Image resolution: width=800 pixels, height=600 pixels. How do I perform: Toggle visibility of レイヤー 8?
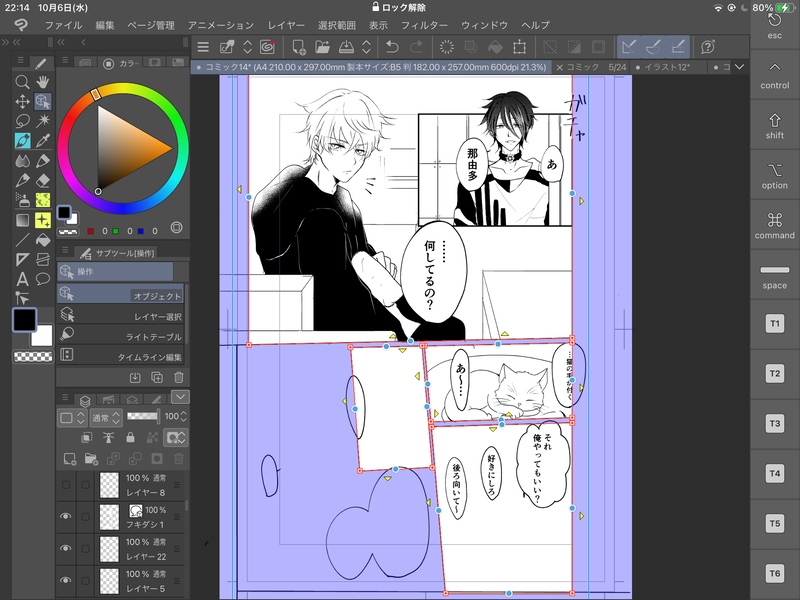click(66, 485)
